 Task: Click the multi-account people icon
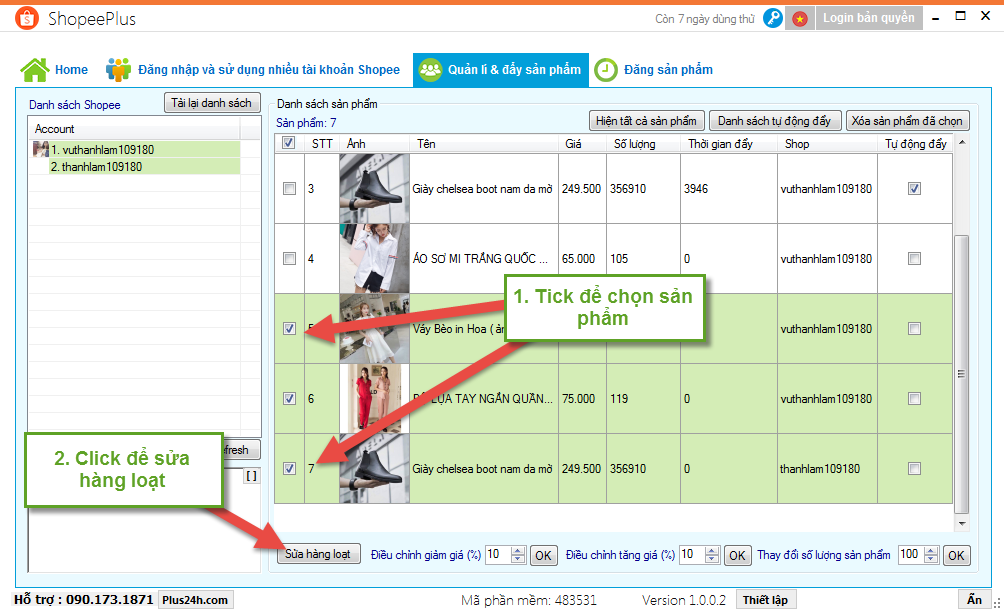(119, 70)
